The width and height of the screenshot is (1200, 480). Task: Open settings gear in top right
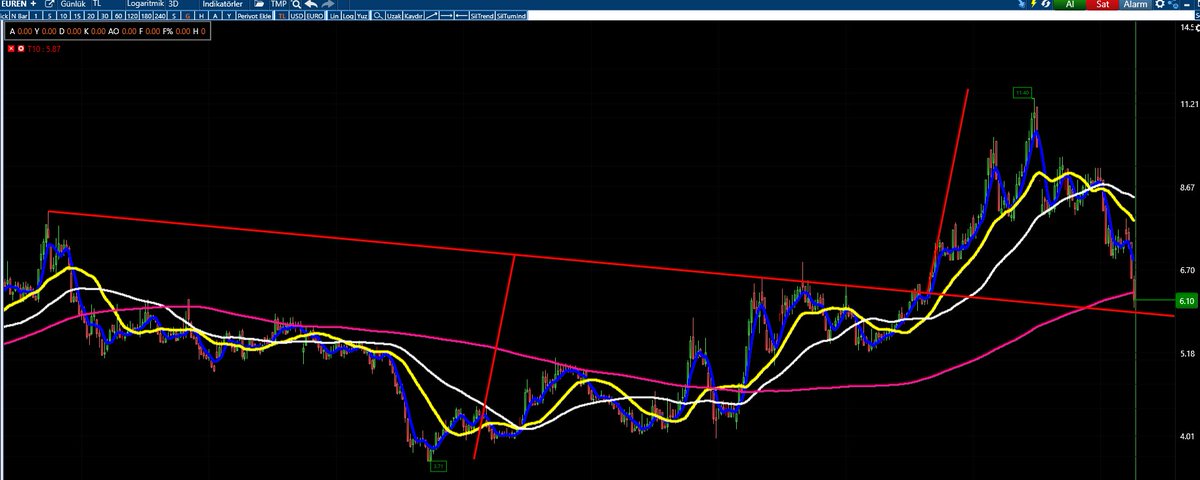tap(1160, 4)
